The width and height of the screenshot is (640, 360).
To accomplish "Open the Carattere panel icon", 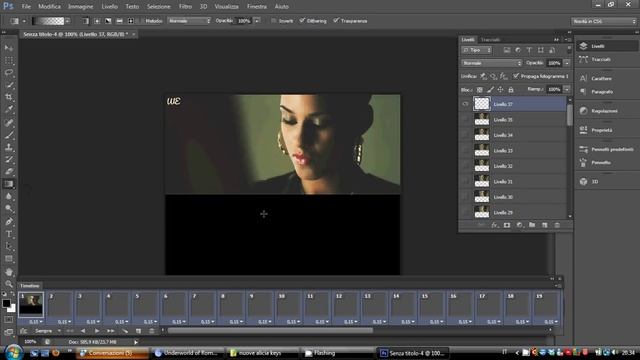I will click(583, 78).
